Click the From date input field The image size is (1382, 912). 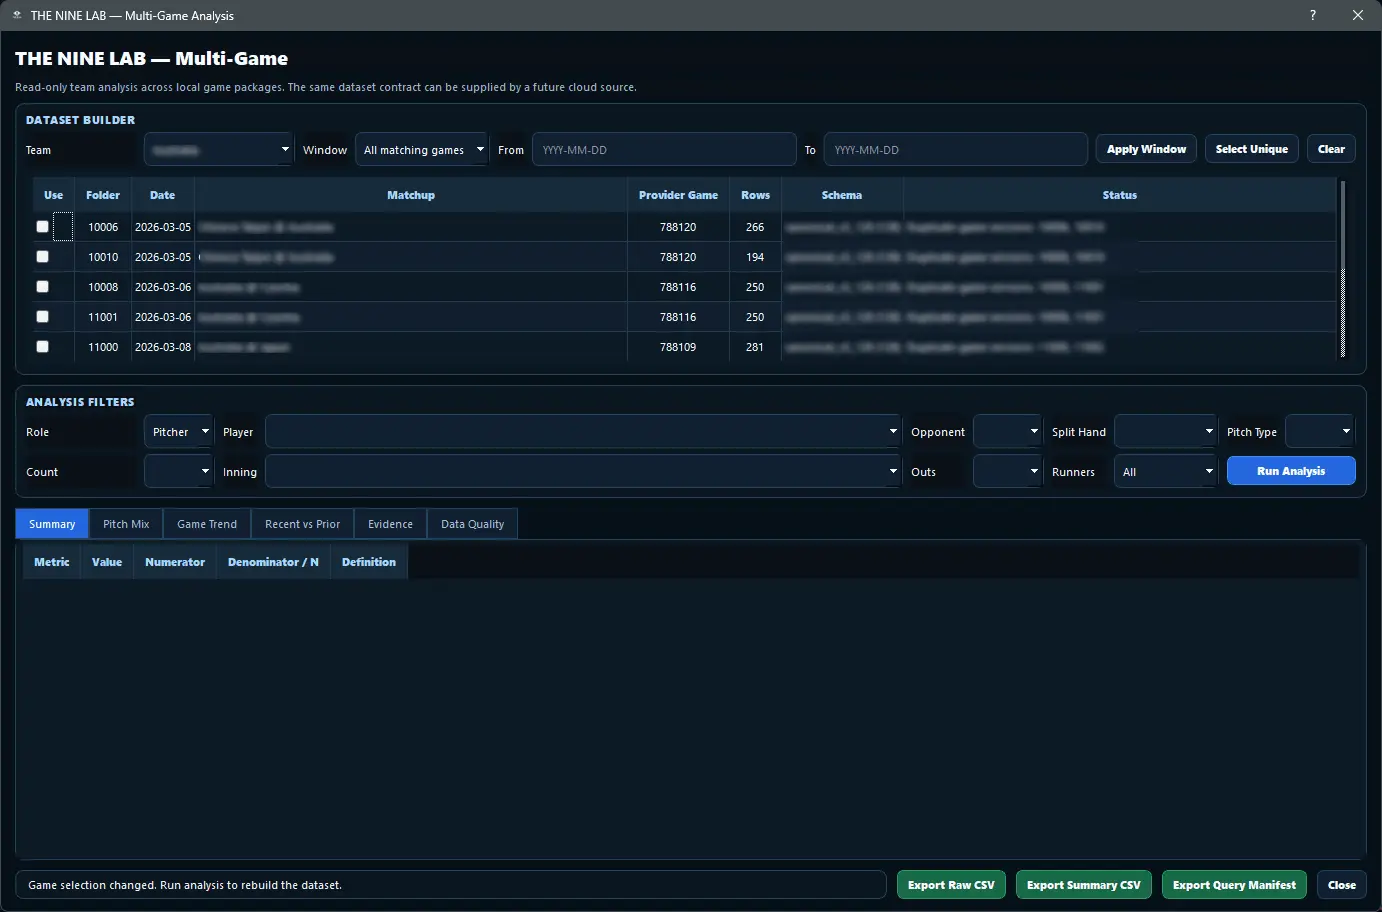[x=664, y=150]
